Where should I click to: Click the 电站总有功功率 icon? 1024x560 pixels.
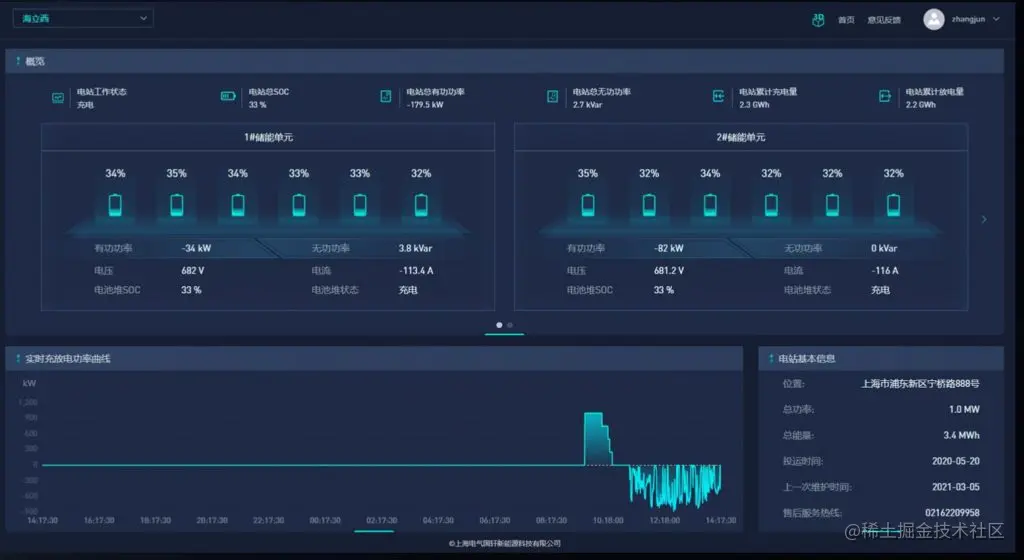(x=386, y=97)
